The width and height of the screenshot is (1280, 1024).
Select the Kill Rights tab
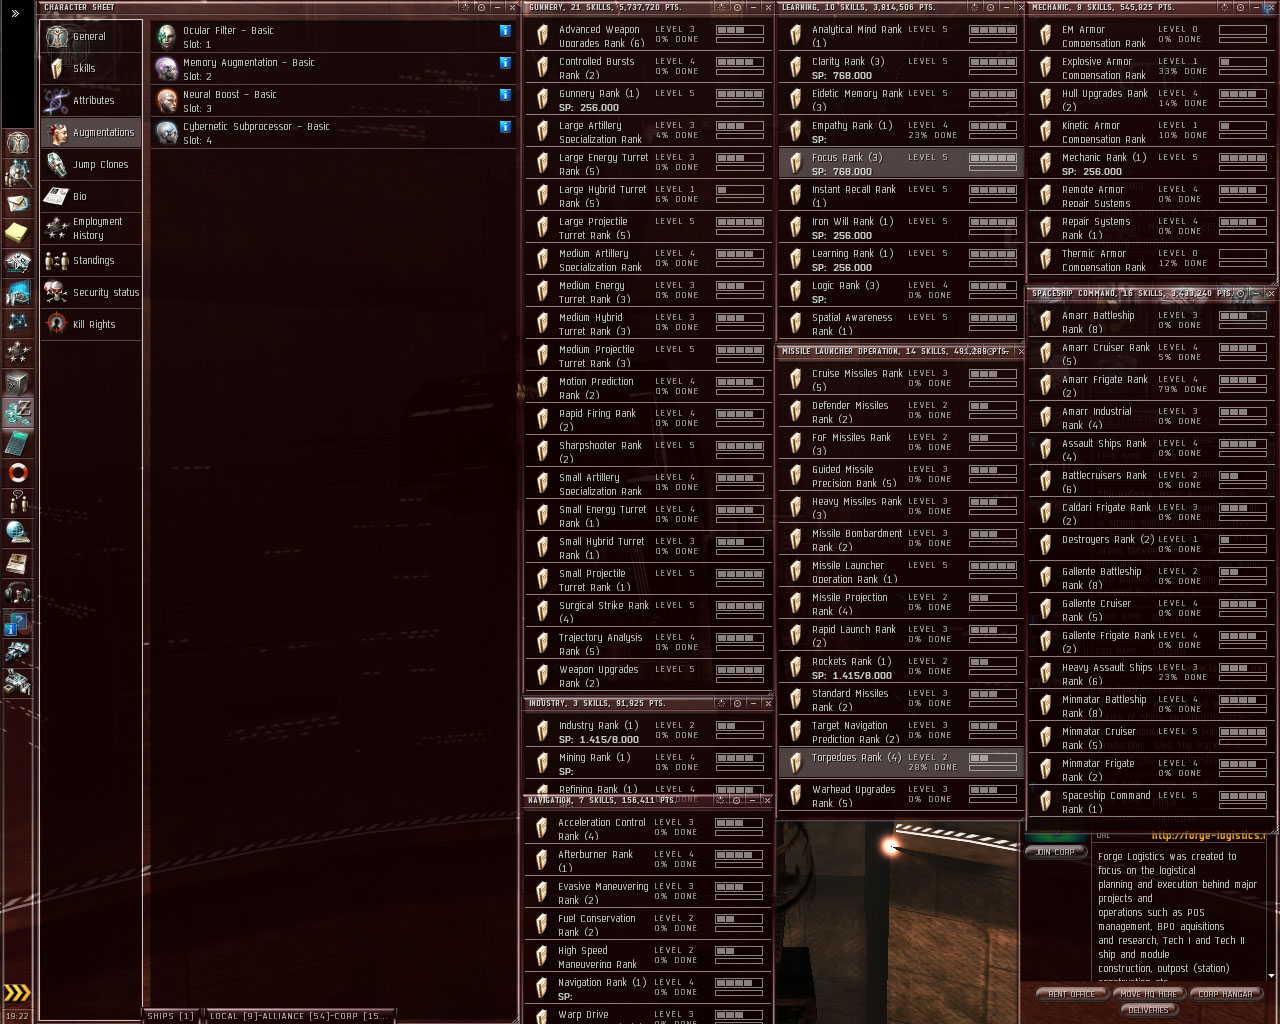[91, 325]
